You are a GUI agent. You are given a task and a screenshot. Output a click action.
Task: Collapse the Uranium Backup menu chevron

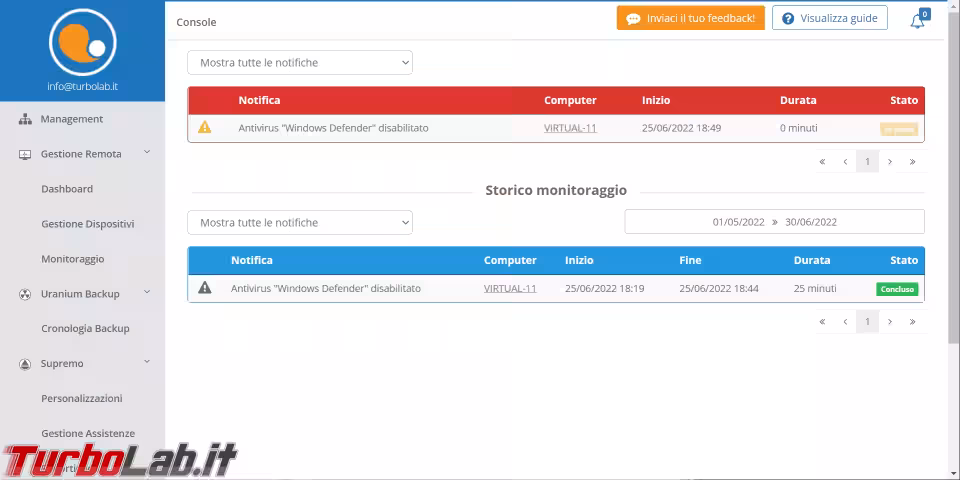[x=147, y=293]
